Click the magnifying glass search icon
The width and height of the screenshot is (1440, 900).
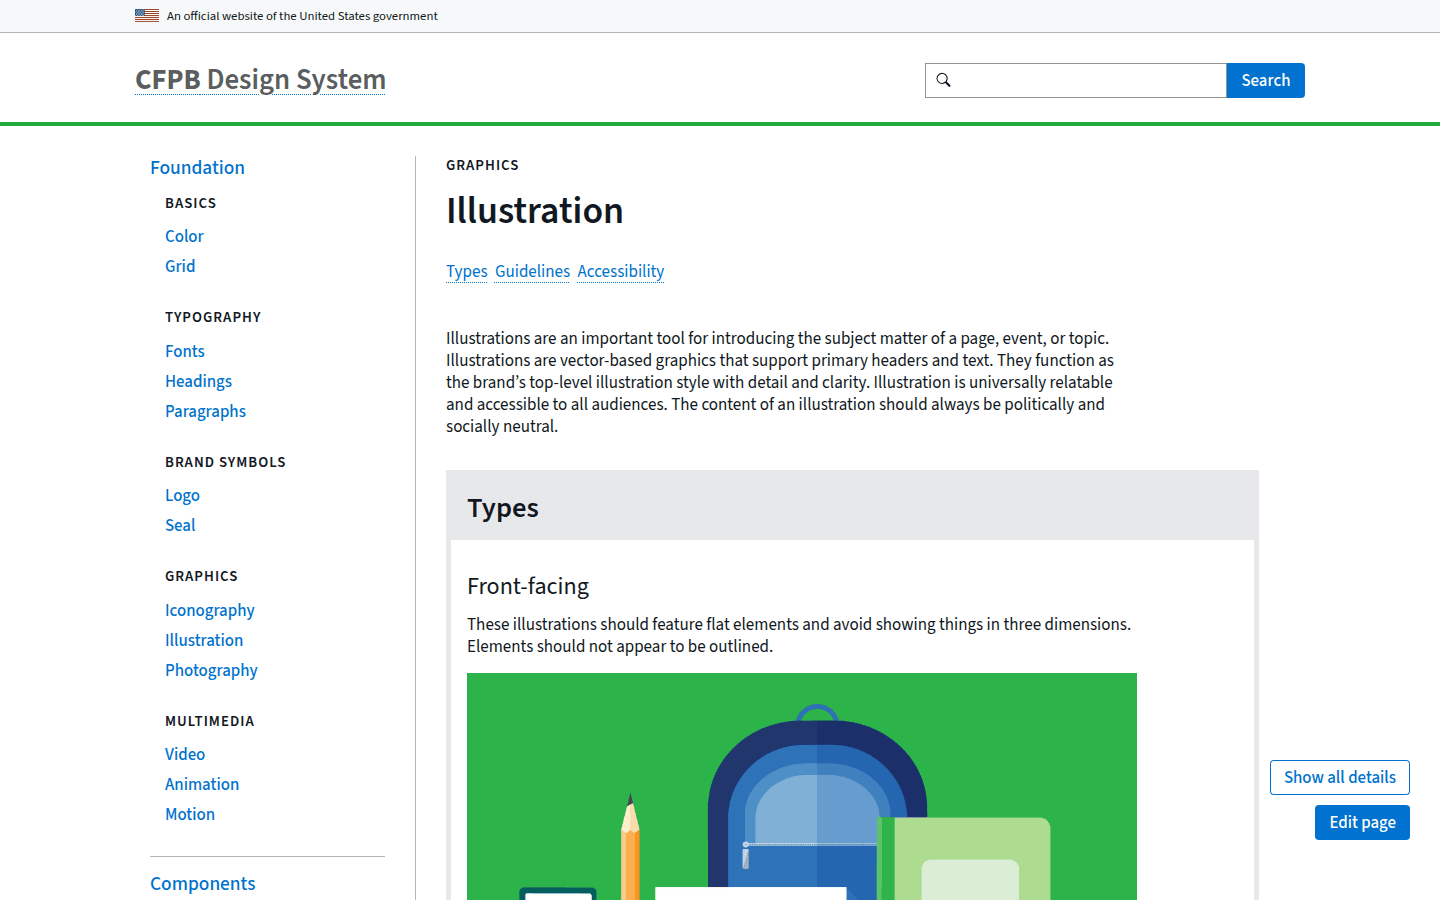pos(943,80)
